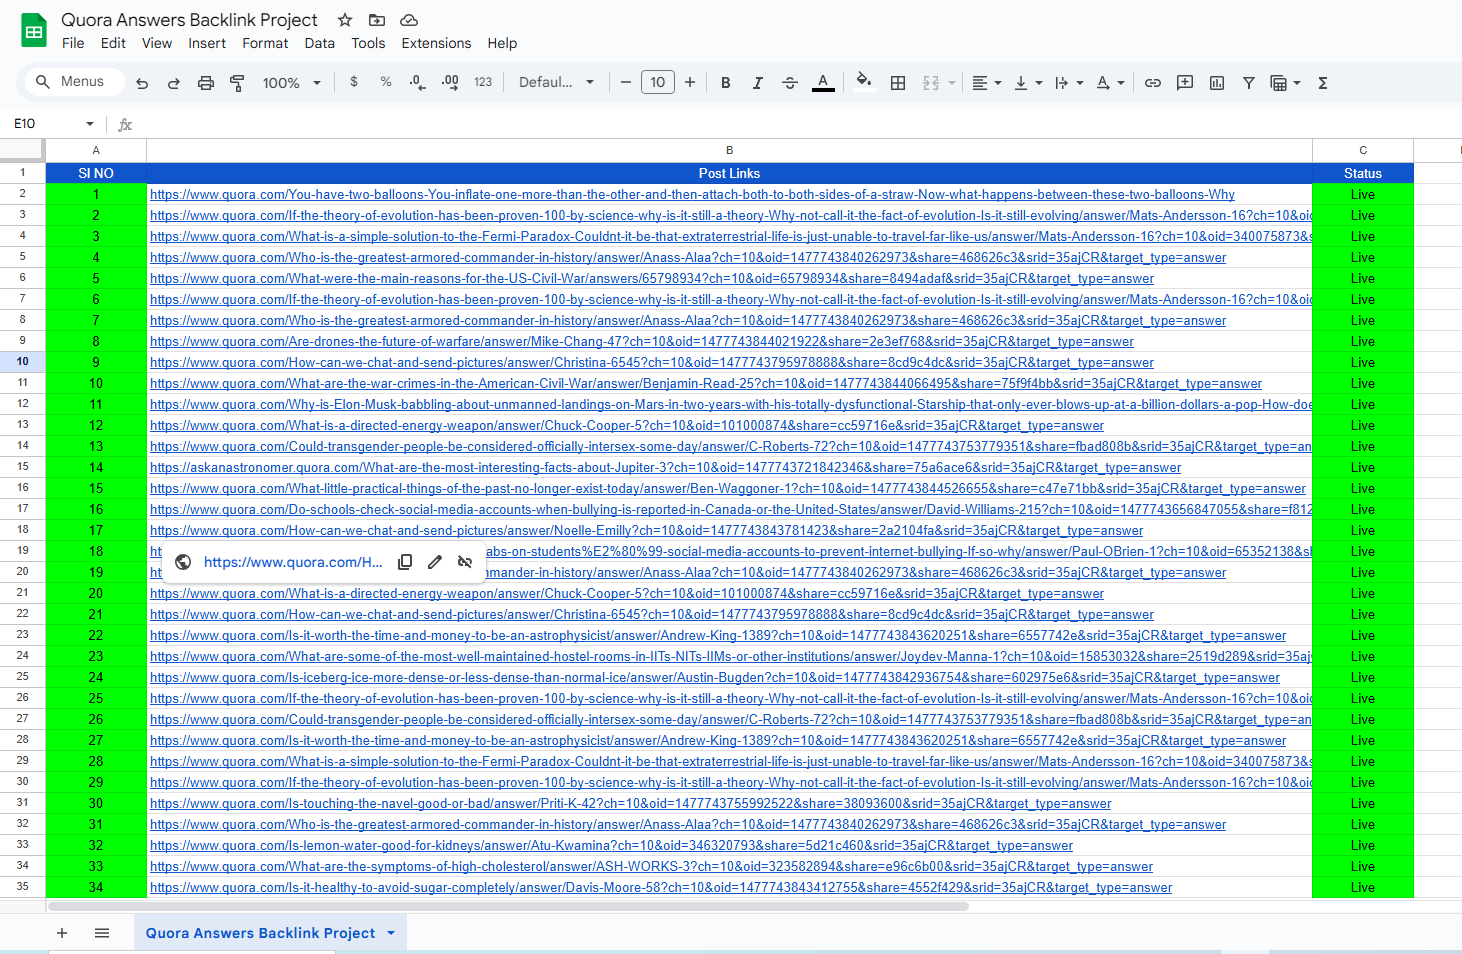The height and width of the screenshot is (954, 1462).
Task: Check the cloud save status icon
Action: coord(409,20)
